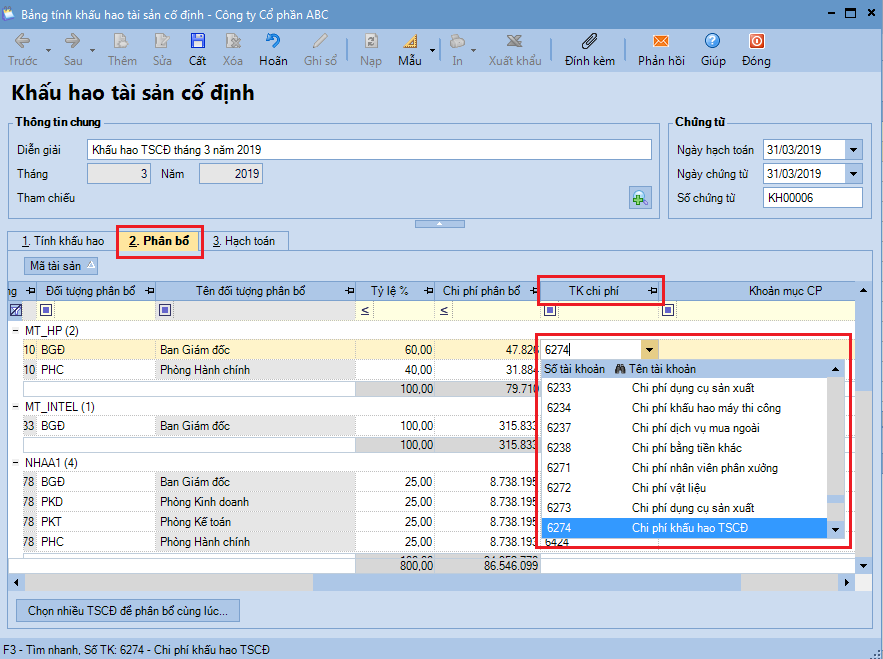Open the In print options arrow
The image size is (883, 659).
(474, 50)
